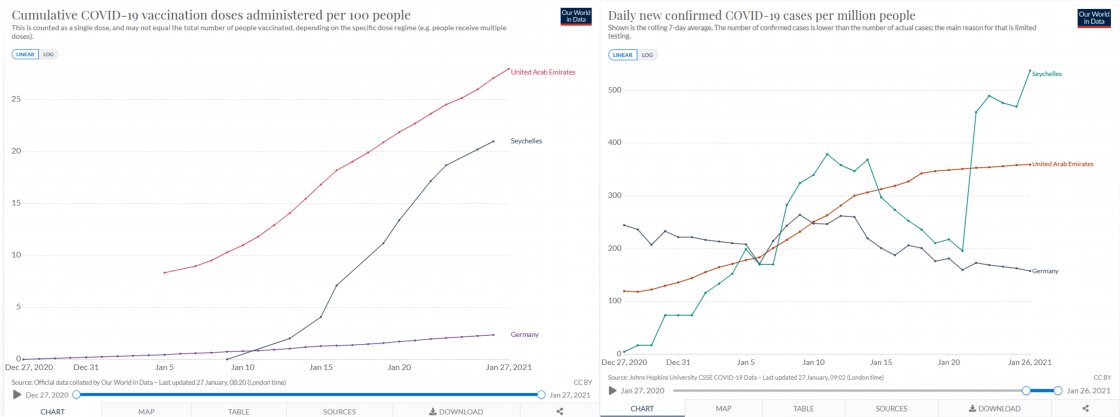Viewport: 1120px width, 417px height.
Task: Click share icon on vaccination chart
Action: [559, 410]
